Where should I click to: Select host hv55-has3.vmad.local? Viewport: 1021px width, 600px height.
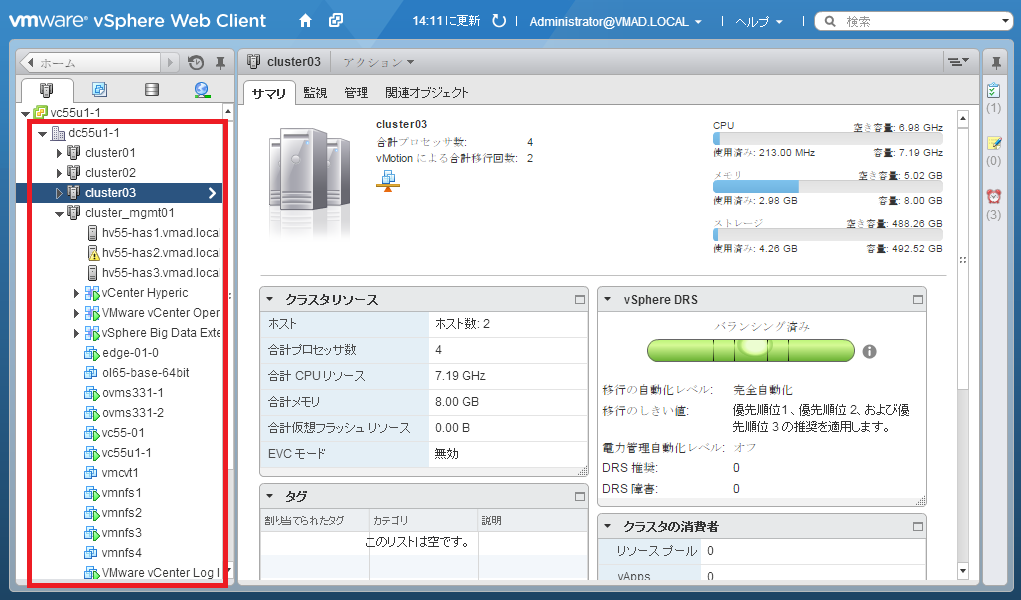pyautogui.click(x=153, y=272)
